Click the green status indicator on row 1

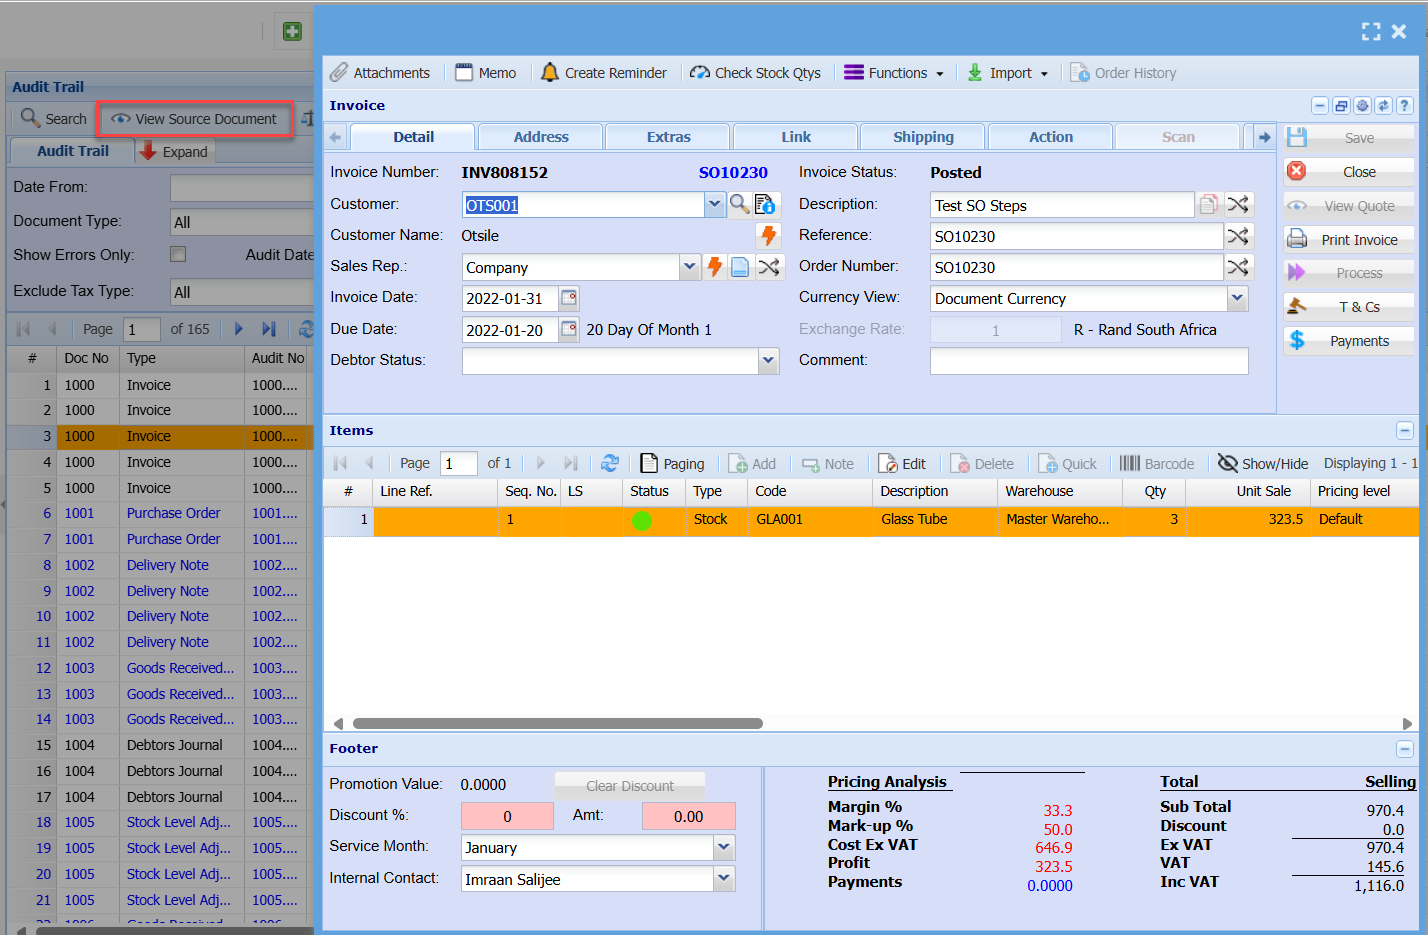[642, 520]
